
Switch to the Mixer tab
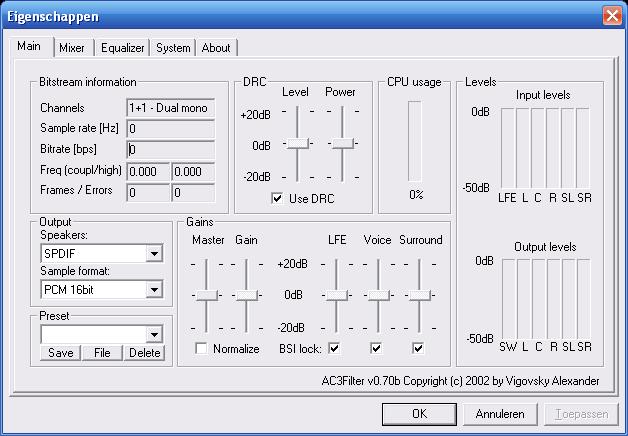point(72,48)
